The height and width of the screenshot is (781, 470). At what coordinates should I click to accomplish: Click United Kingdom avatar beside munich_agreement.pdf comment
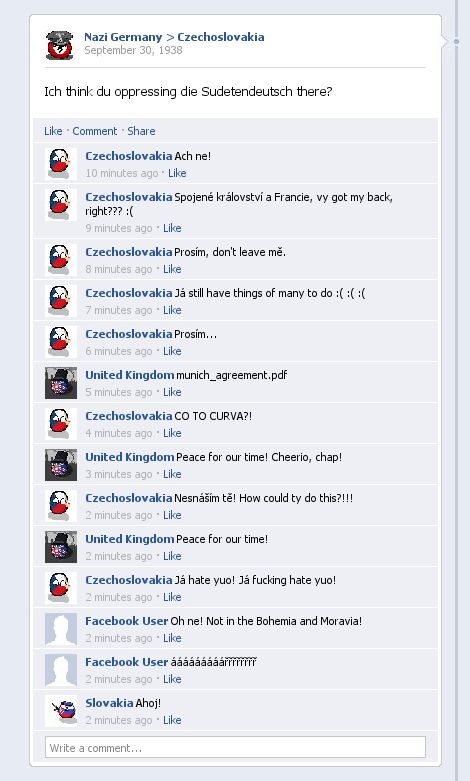tap(61, 383)
